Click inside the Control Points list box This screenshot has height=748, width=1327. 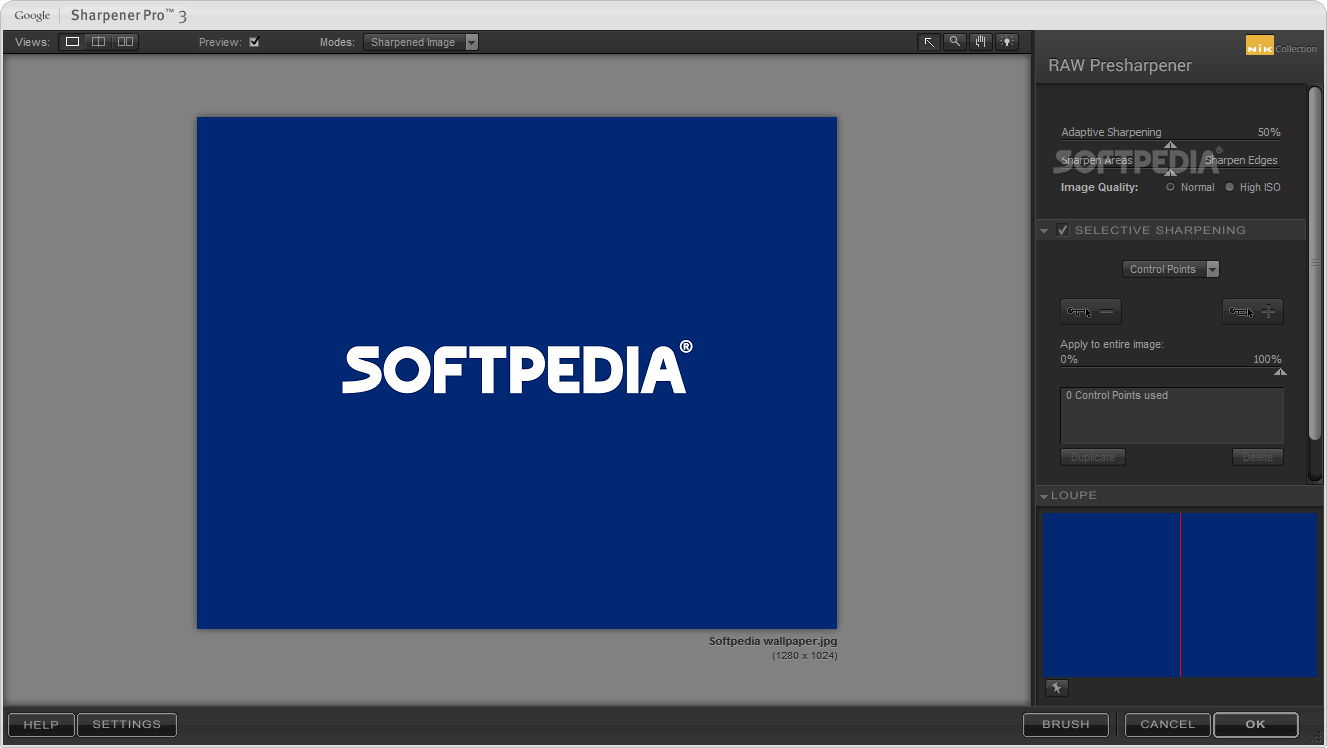1172,416
